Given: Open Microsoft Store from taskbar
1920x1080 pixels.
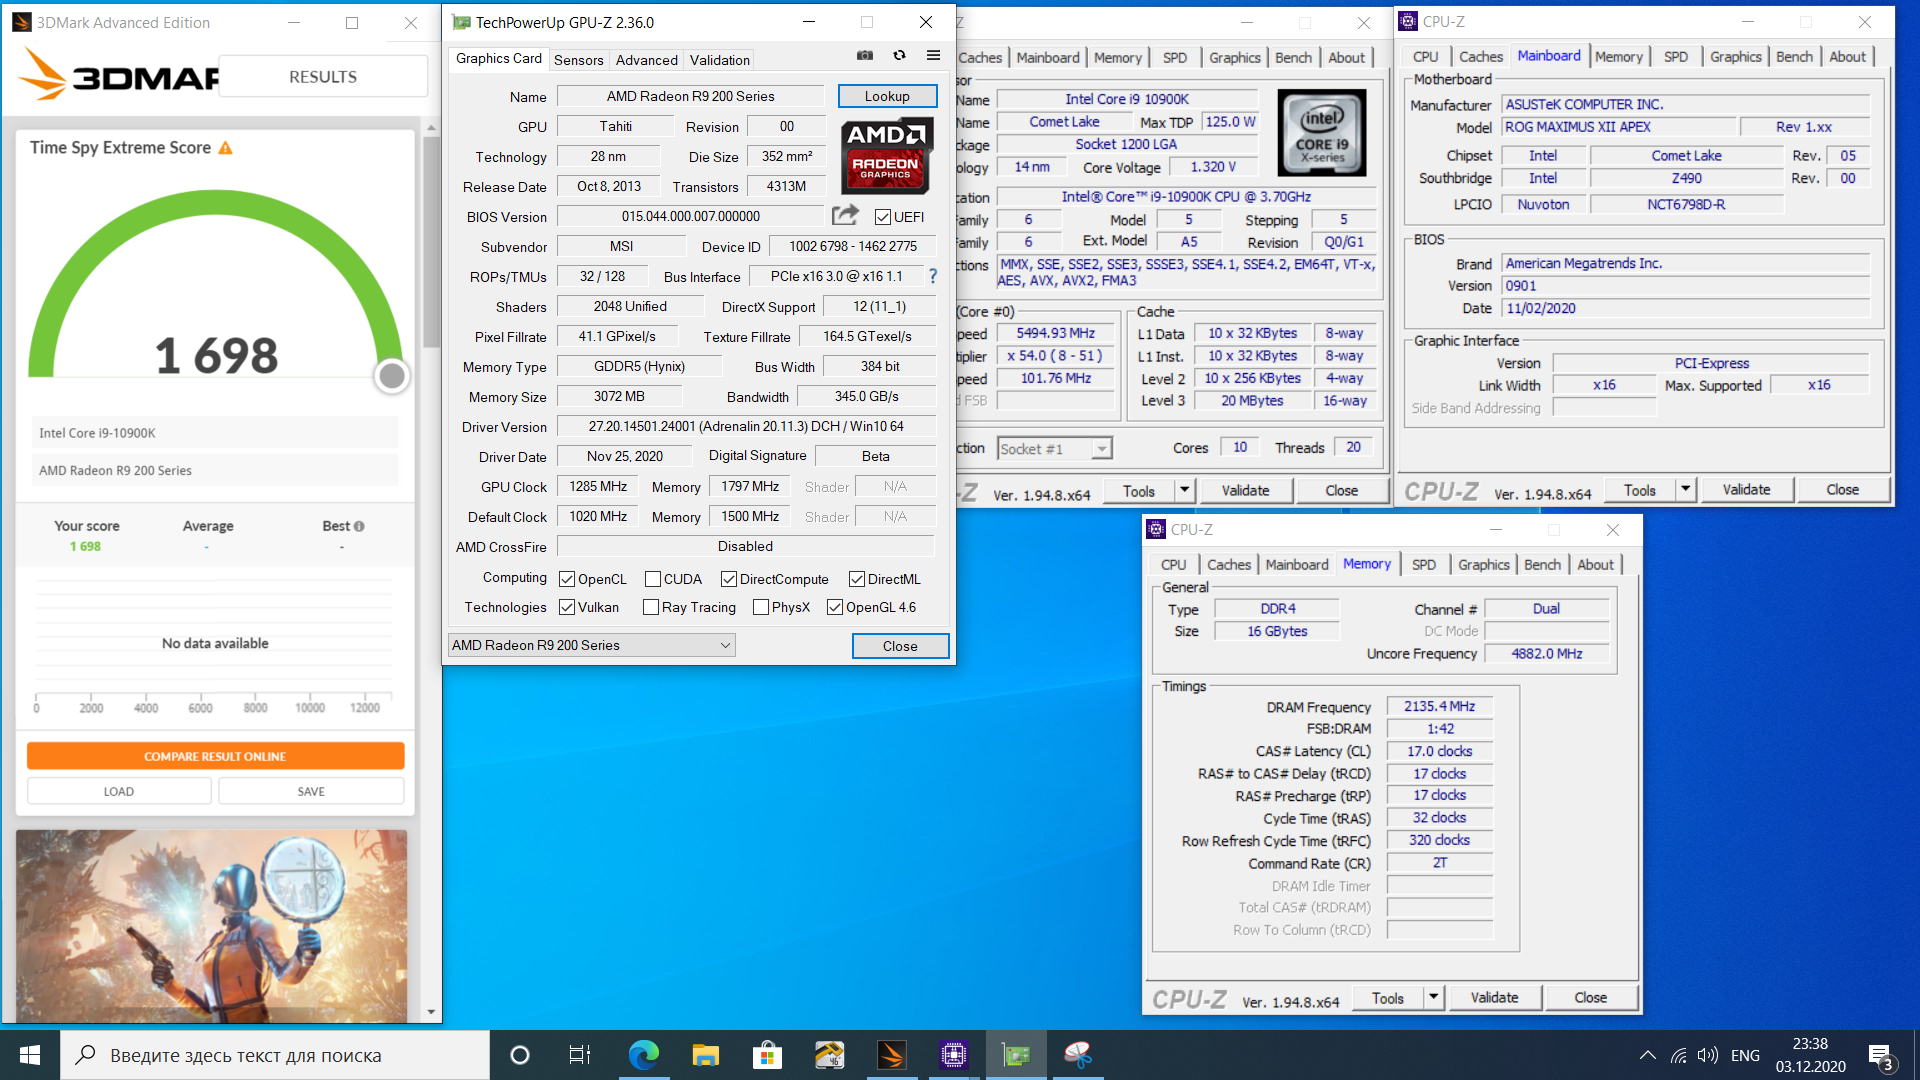Looking at the screenshot, I should tap(767, 1055).
